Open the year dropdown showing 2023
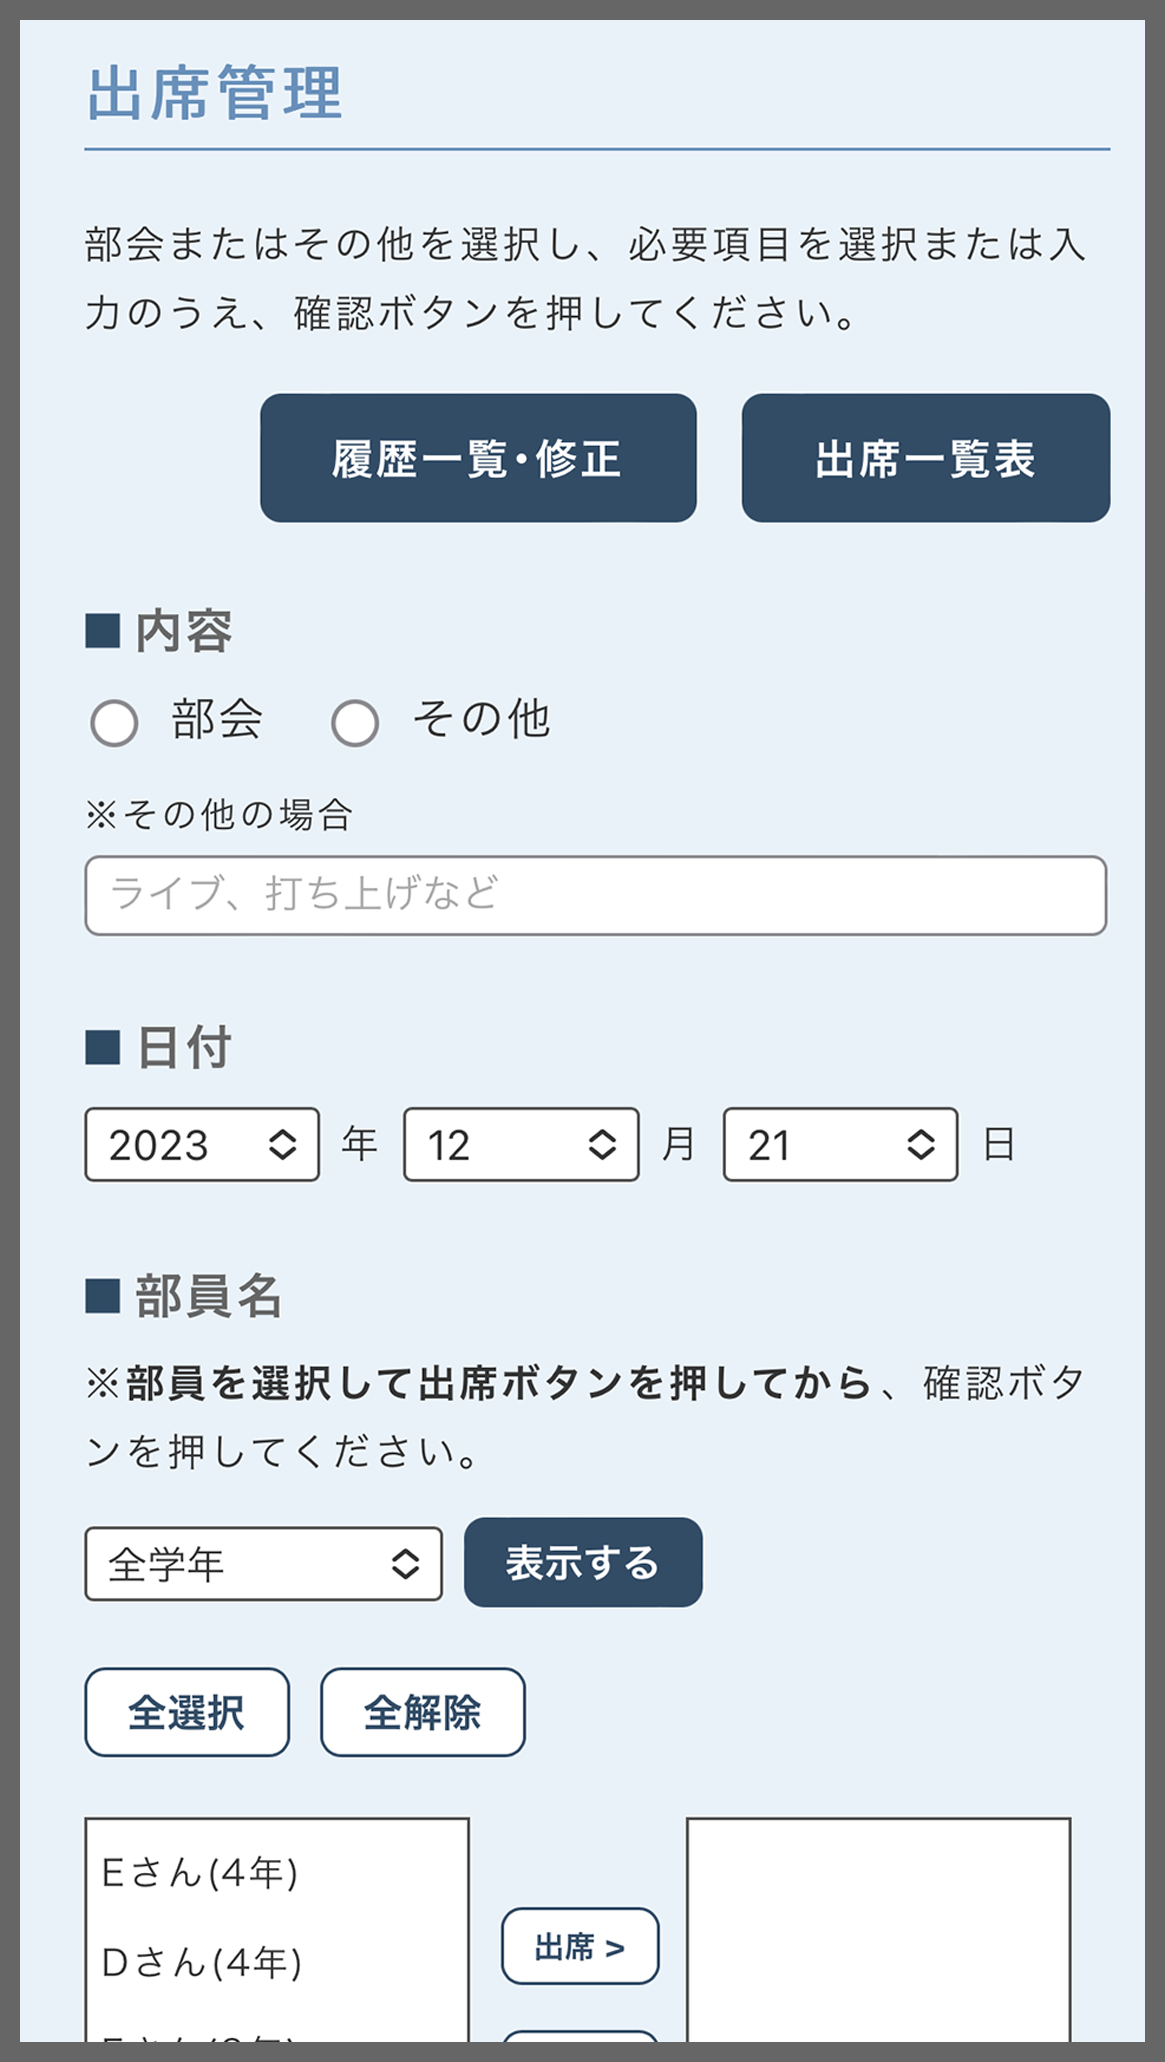 click(x=200, y=1145)
